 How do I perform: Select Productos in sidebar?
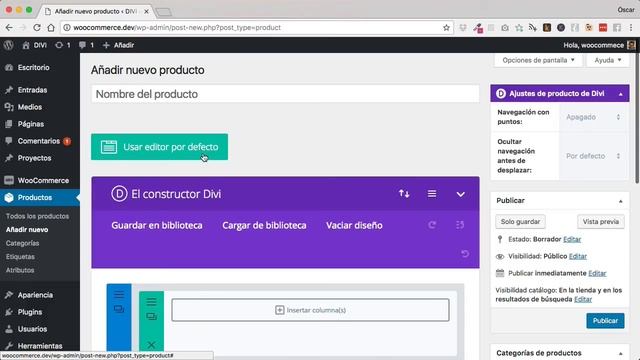pyautogui.click(x=35, y=198)
